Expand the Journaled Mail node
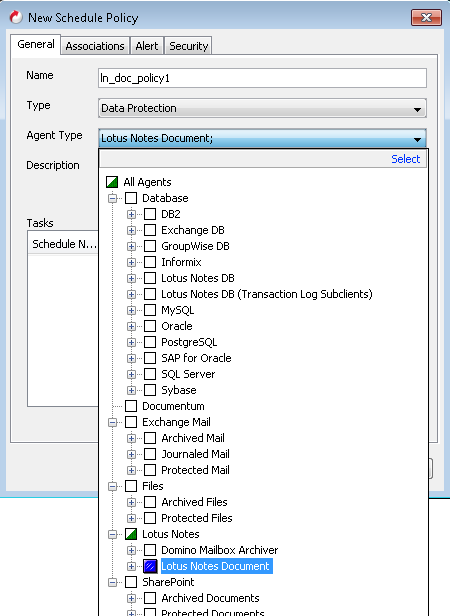 (x=131, y=454)
